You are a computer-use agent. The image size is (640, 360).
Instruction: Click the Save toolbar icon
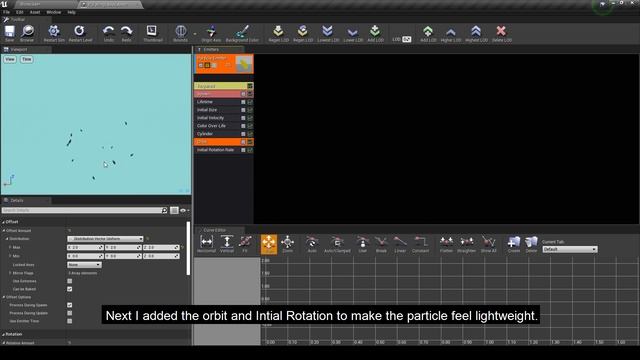(x=9, y=32)
